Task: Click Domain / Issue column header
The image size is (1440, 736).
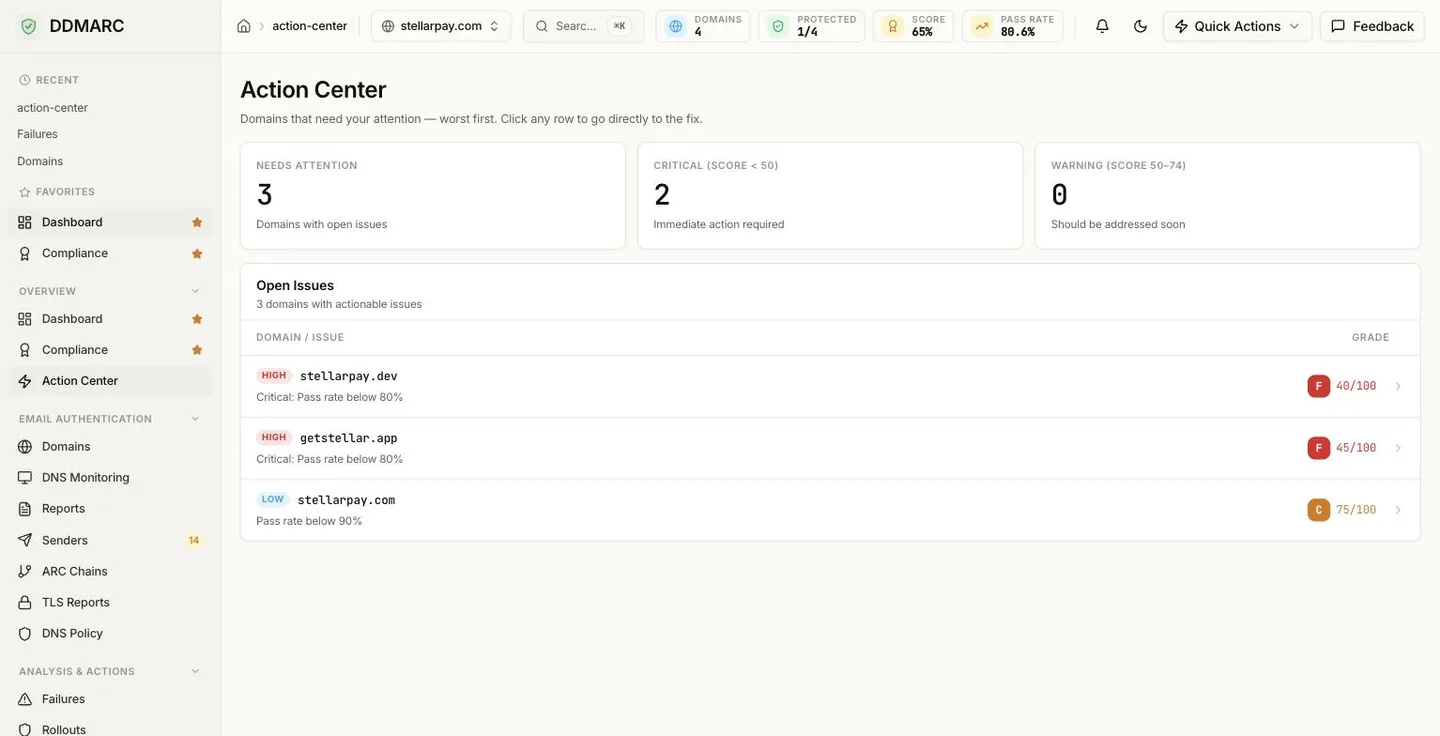Action: (300, 338)
